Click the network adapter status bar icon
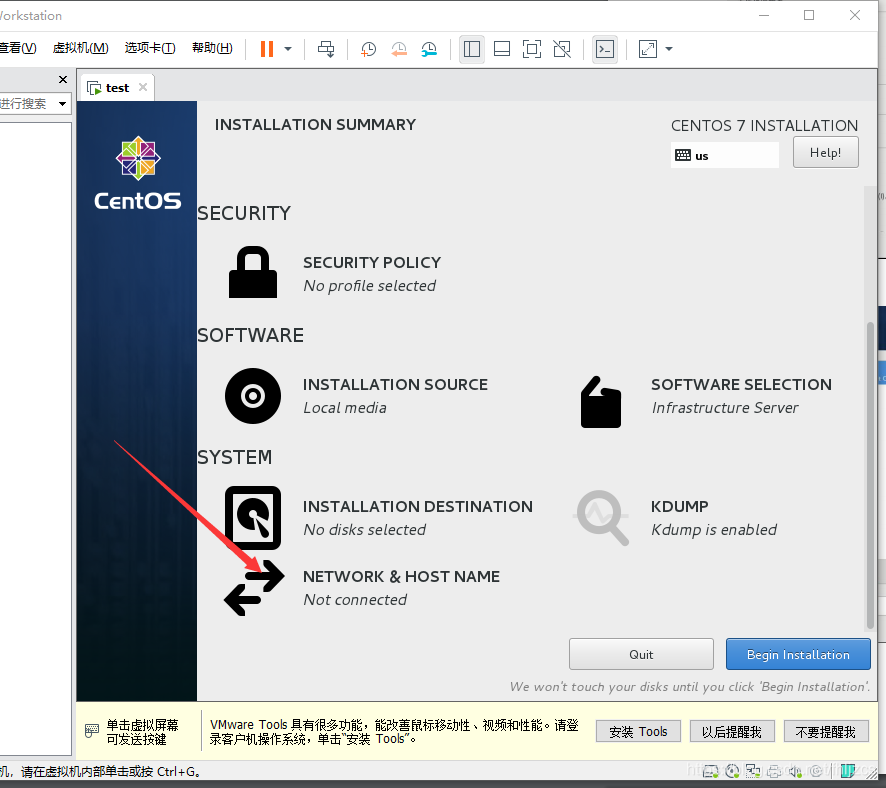 [753, 770]
